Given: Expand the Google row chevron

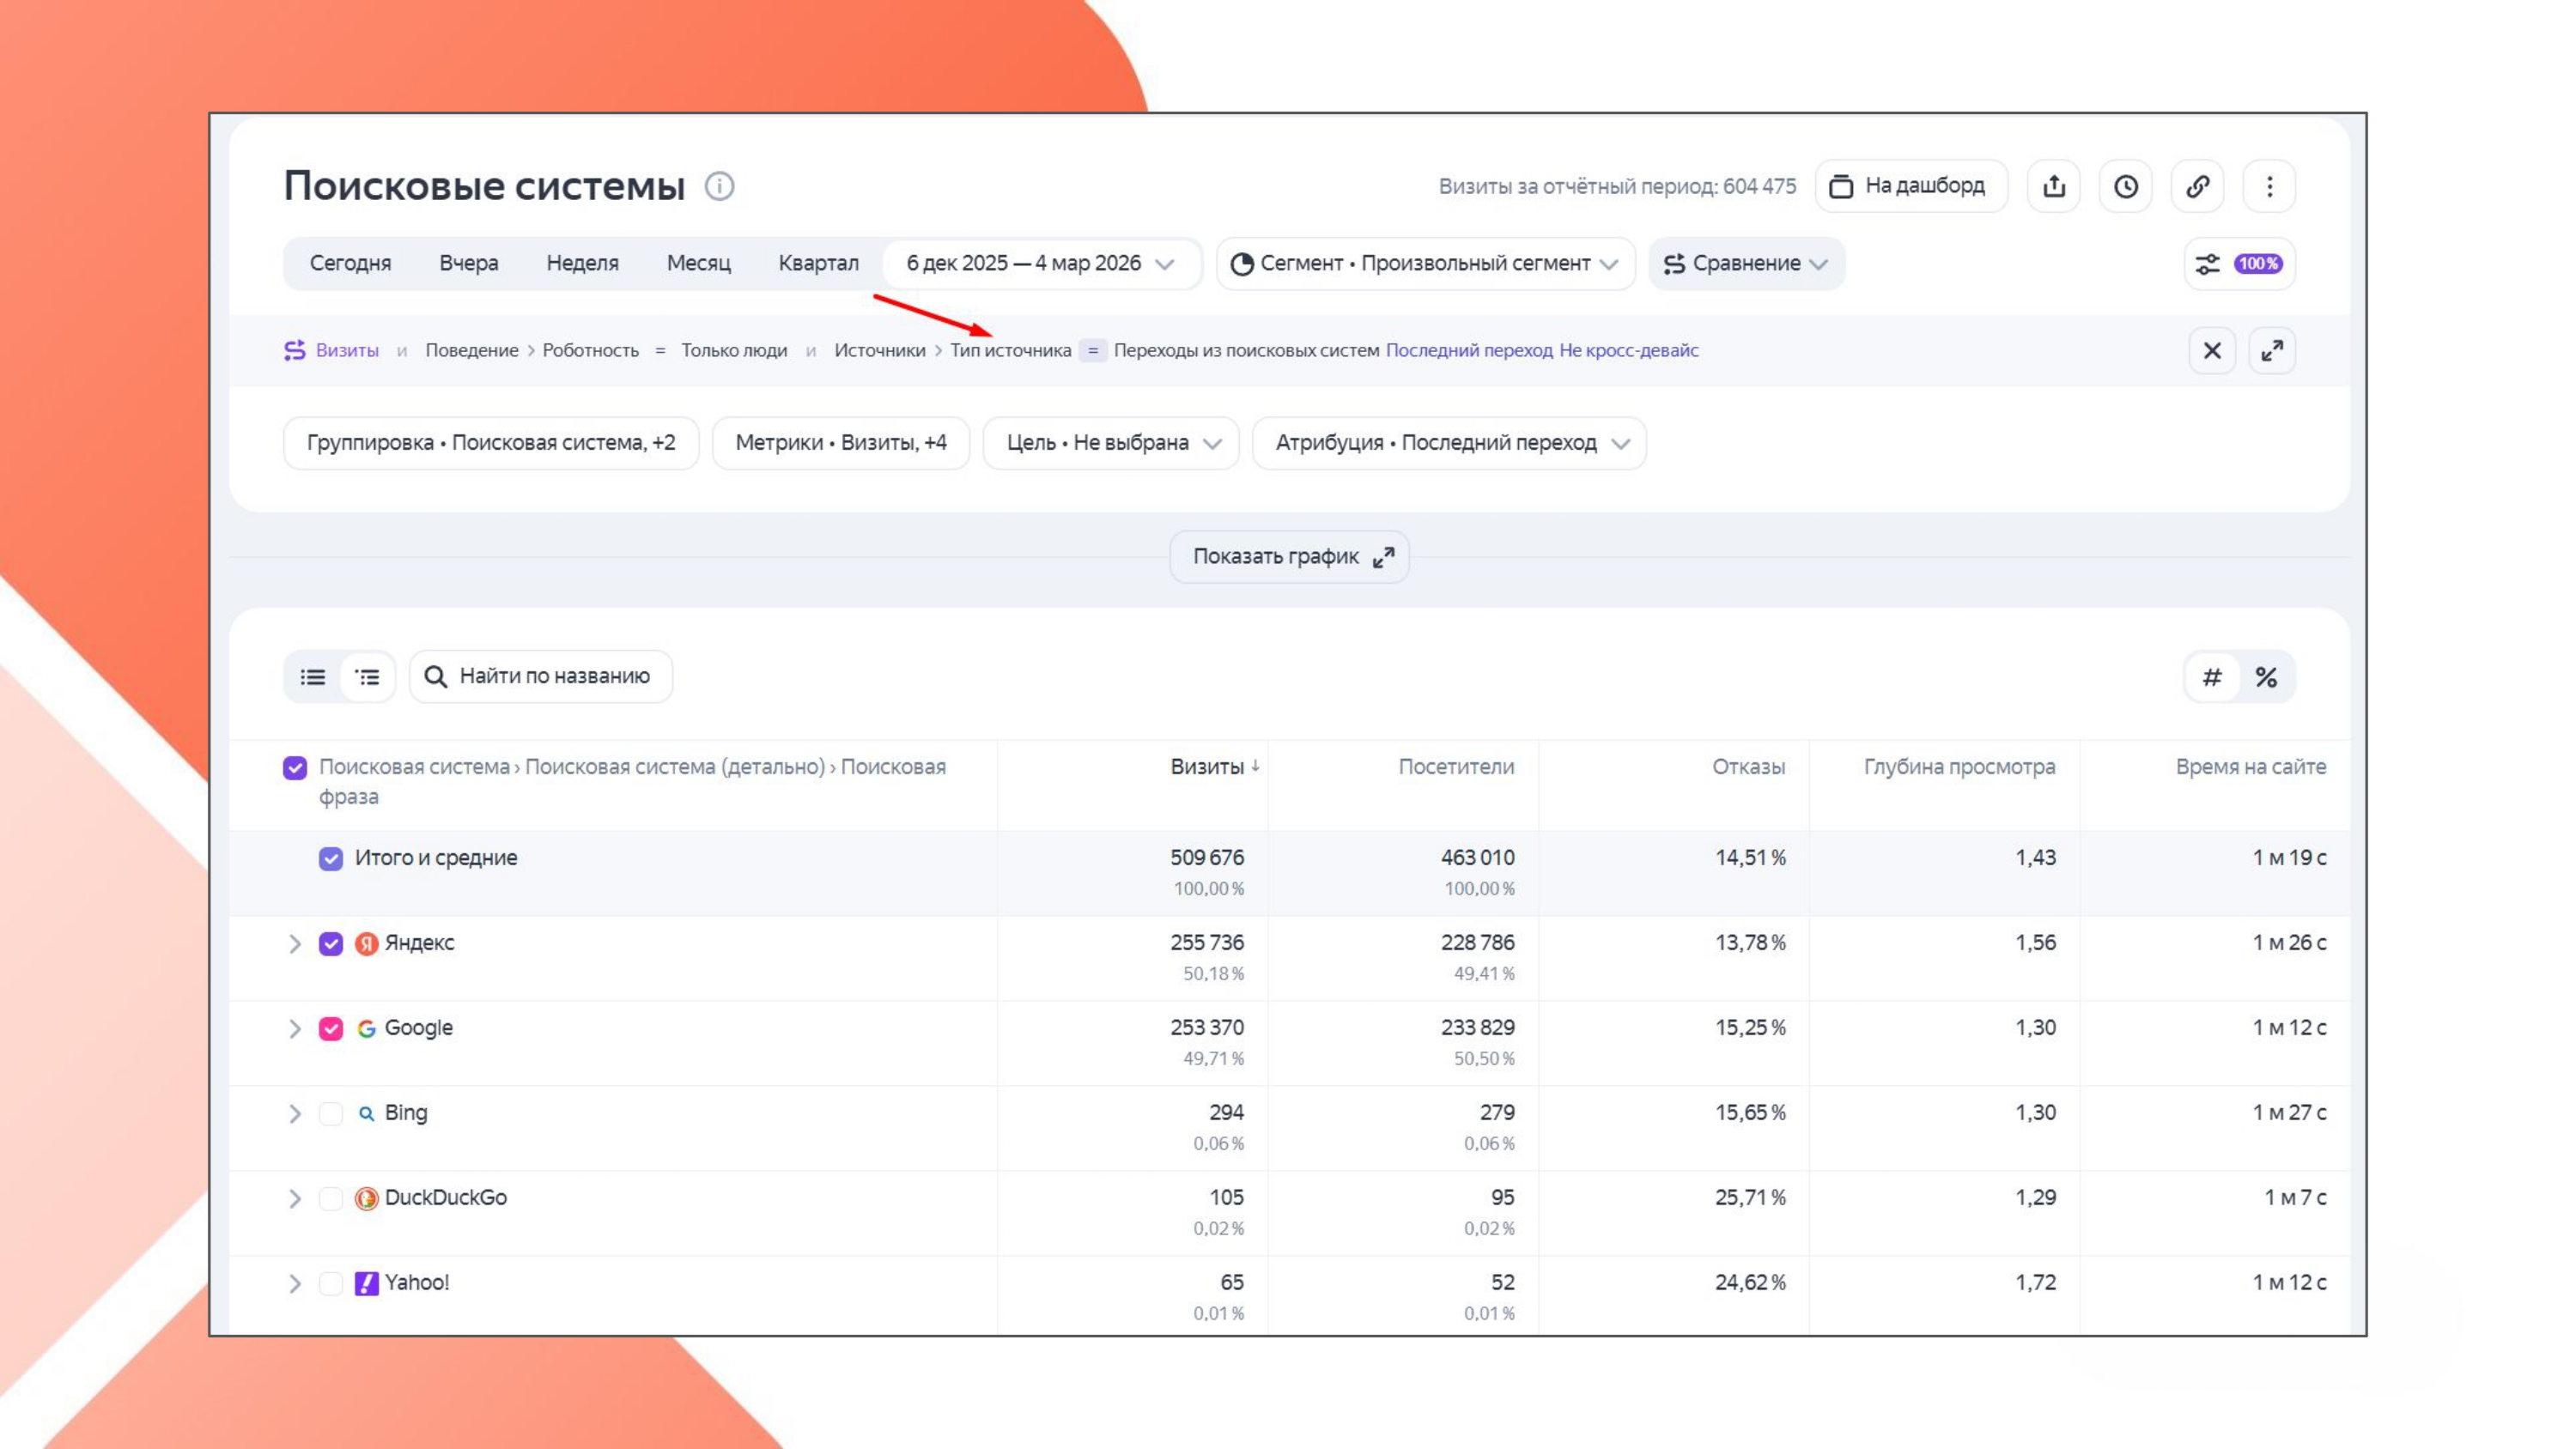Looking at the screenshot, I should [294, 1029].
